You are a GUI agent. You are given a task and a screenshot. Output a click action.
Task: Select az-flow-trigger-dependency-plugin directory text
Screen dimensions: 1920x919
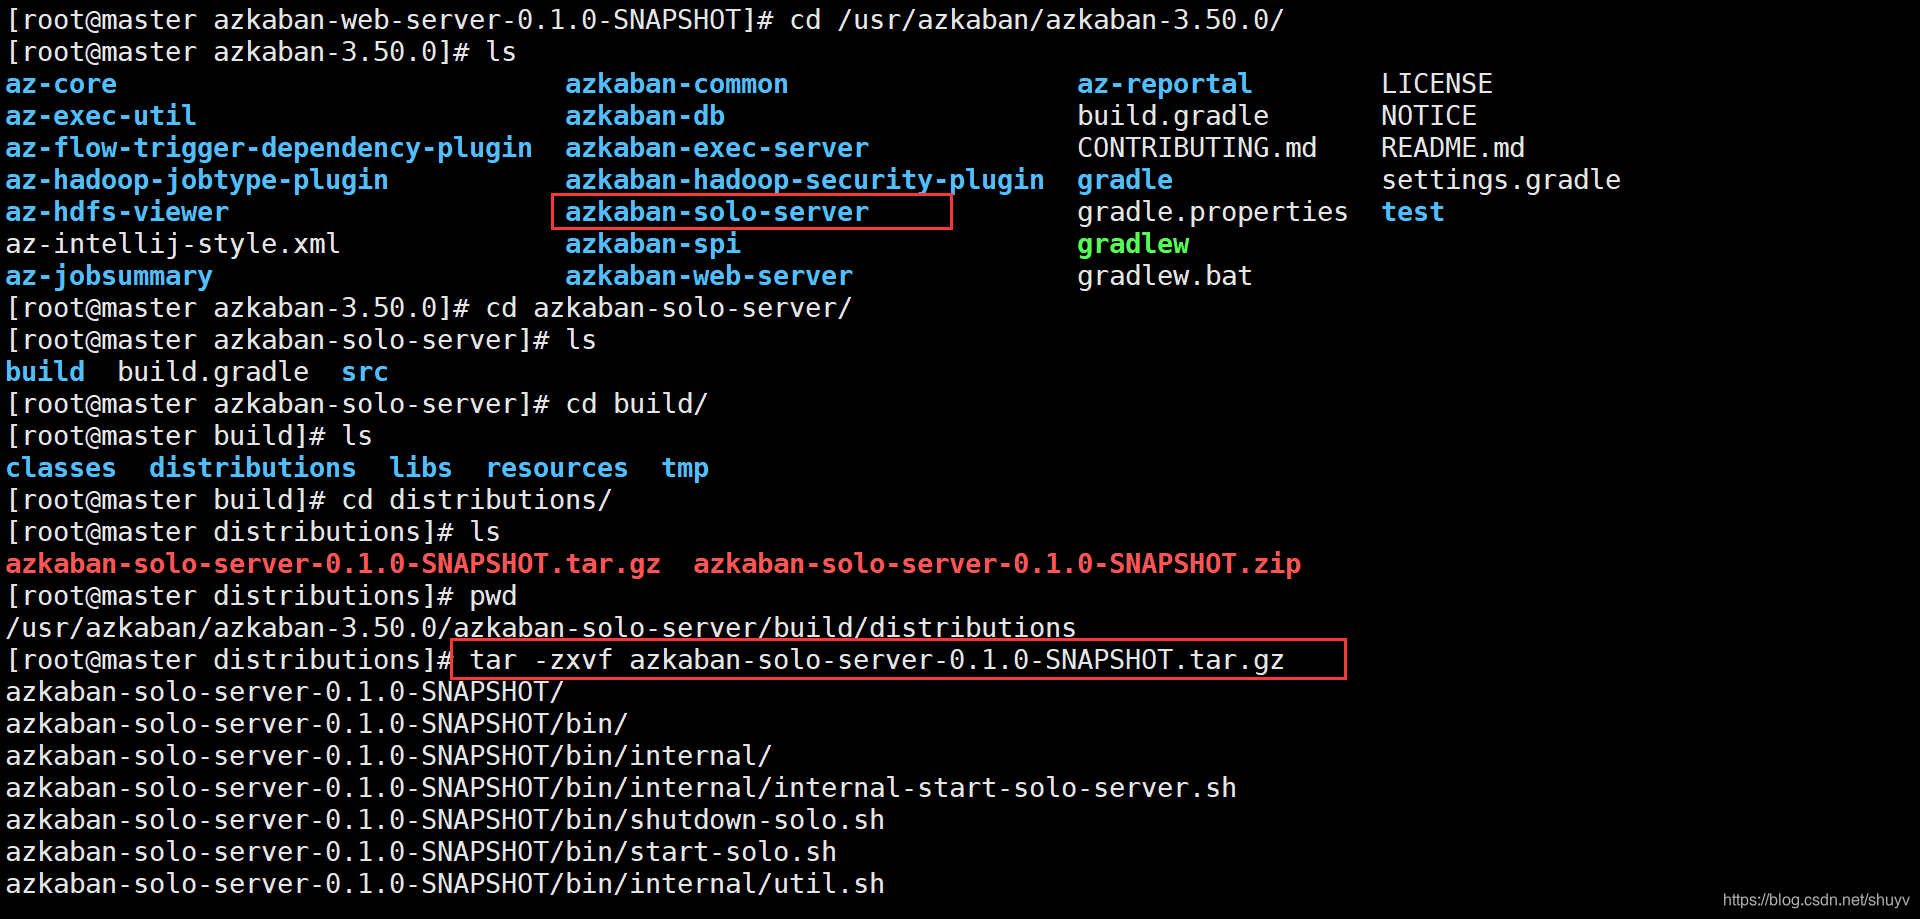[x=269, y=148]
